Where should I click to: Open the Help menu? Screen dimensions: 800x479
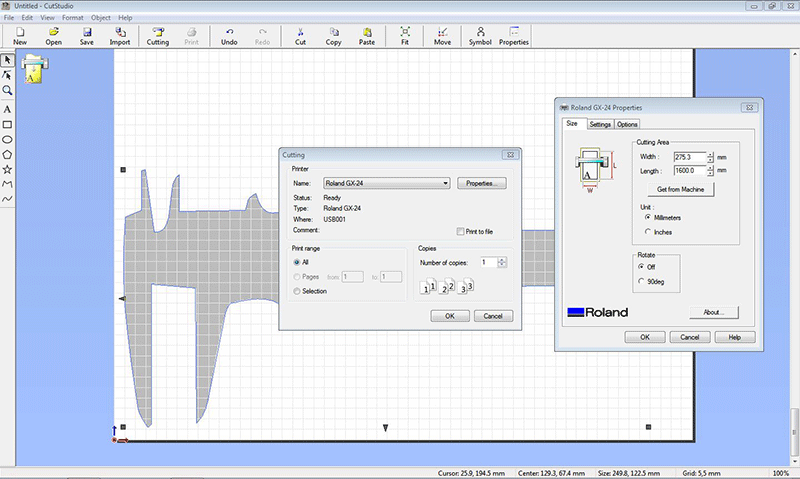coord(125,17)
